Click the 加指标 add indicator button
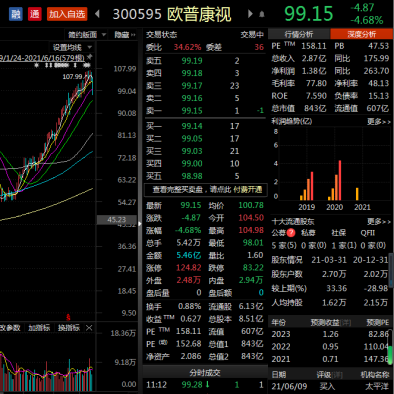This screenshot has height=394, width=394. tap(39, 328)
